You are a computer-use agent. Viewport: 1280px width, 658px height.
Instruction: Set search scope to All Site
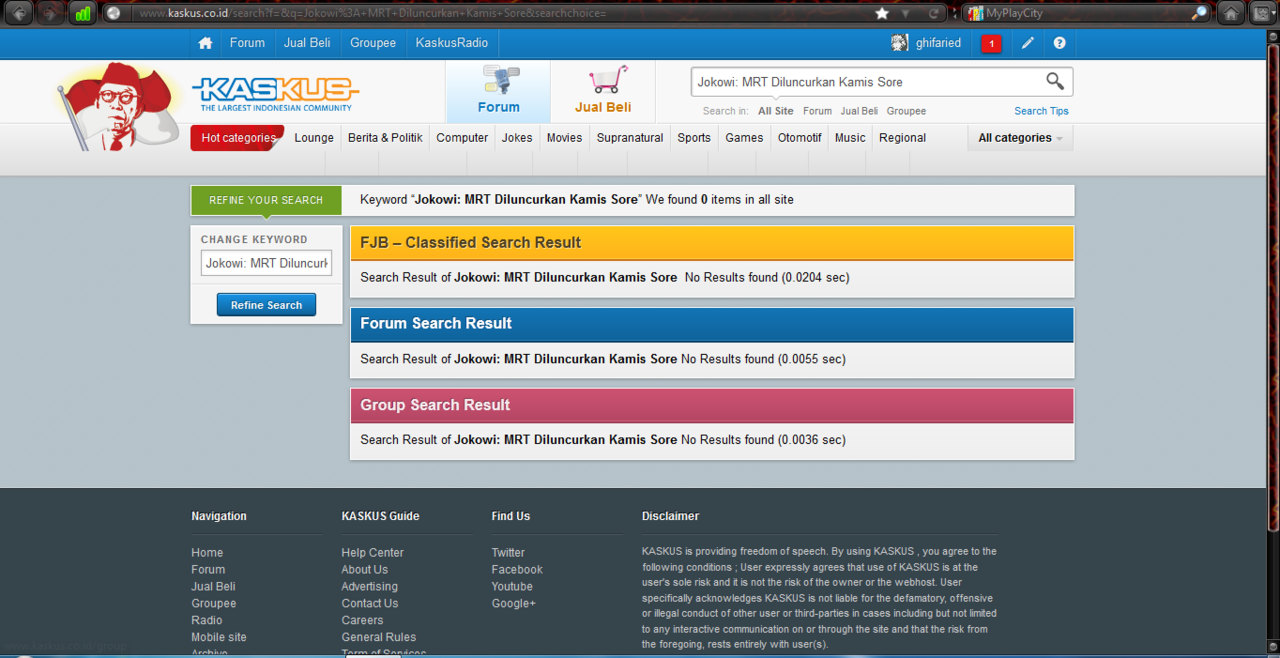776,111
